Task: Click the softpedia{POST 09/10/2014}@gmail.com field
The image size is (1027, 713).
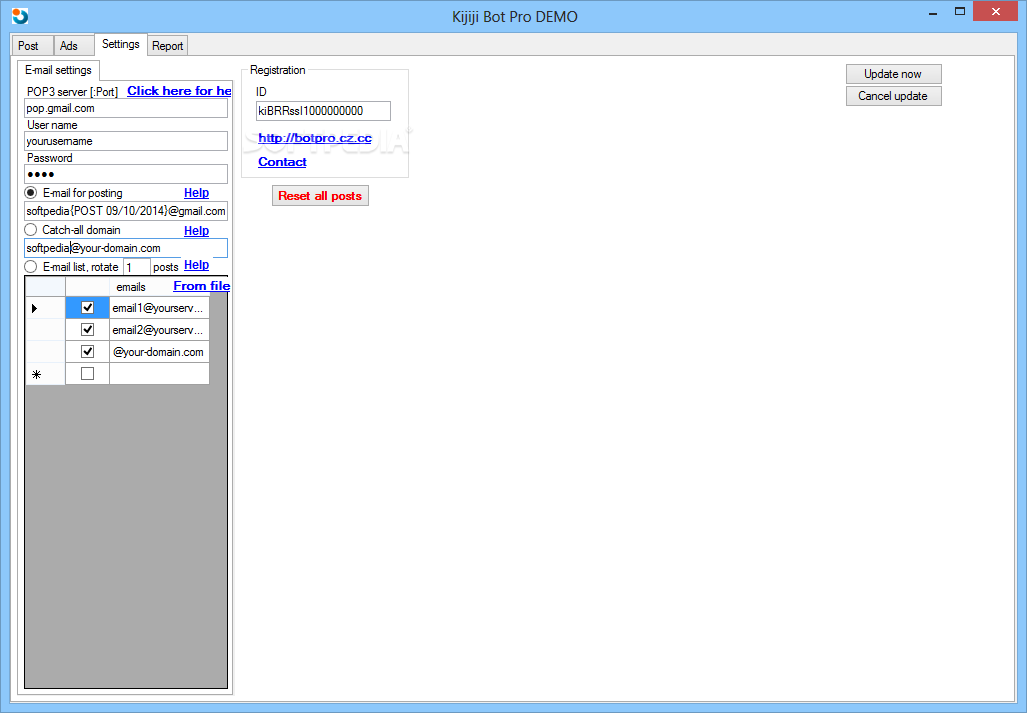Action: (126, 211)
